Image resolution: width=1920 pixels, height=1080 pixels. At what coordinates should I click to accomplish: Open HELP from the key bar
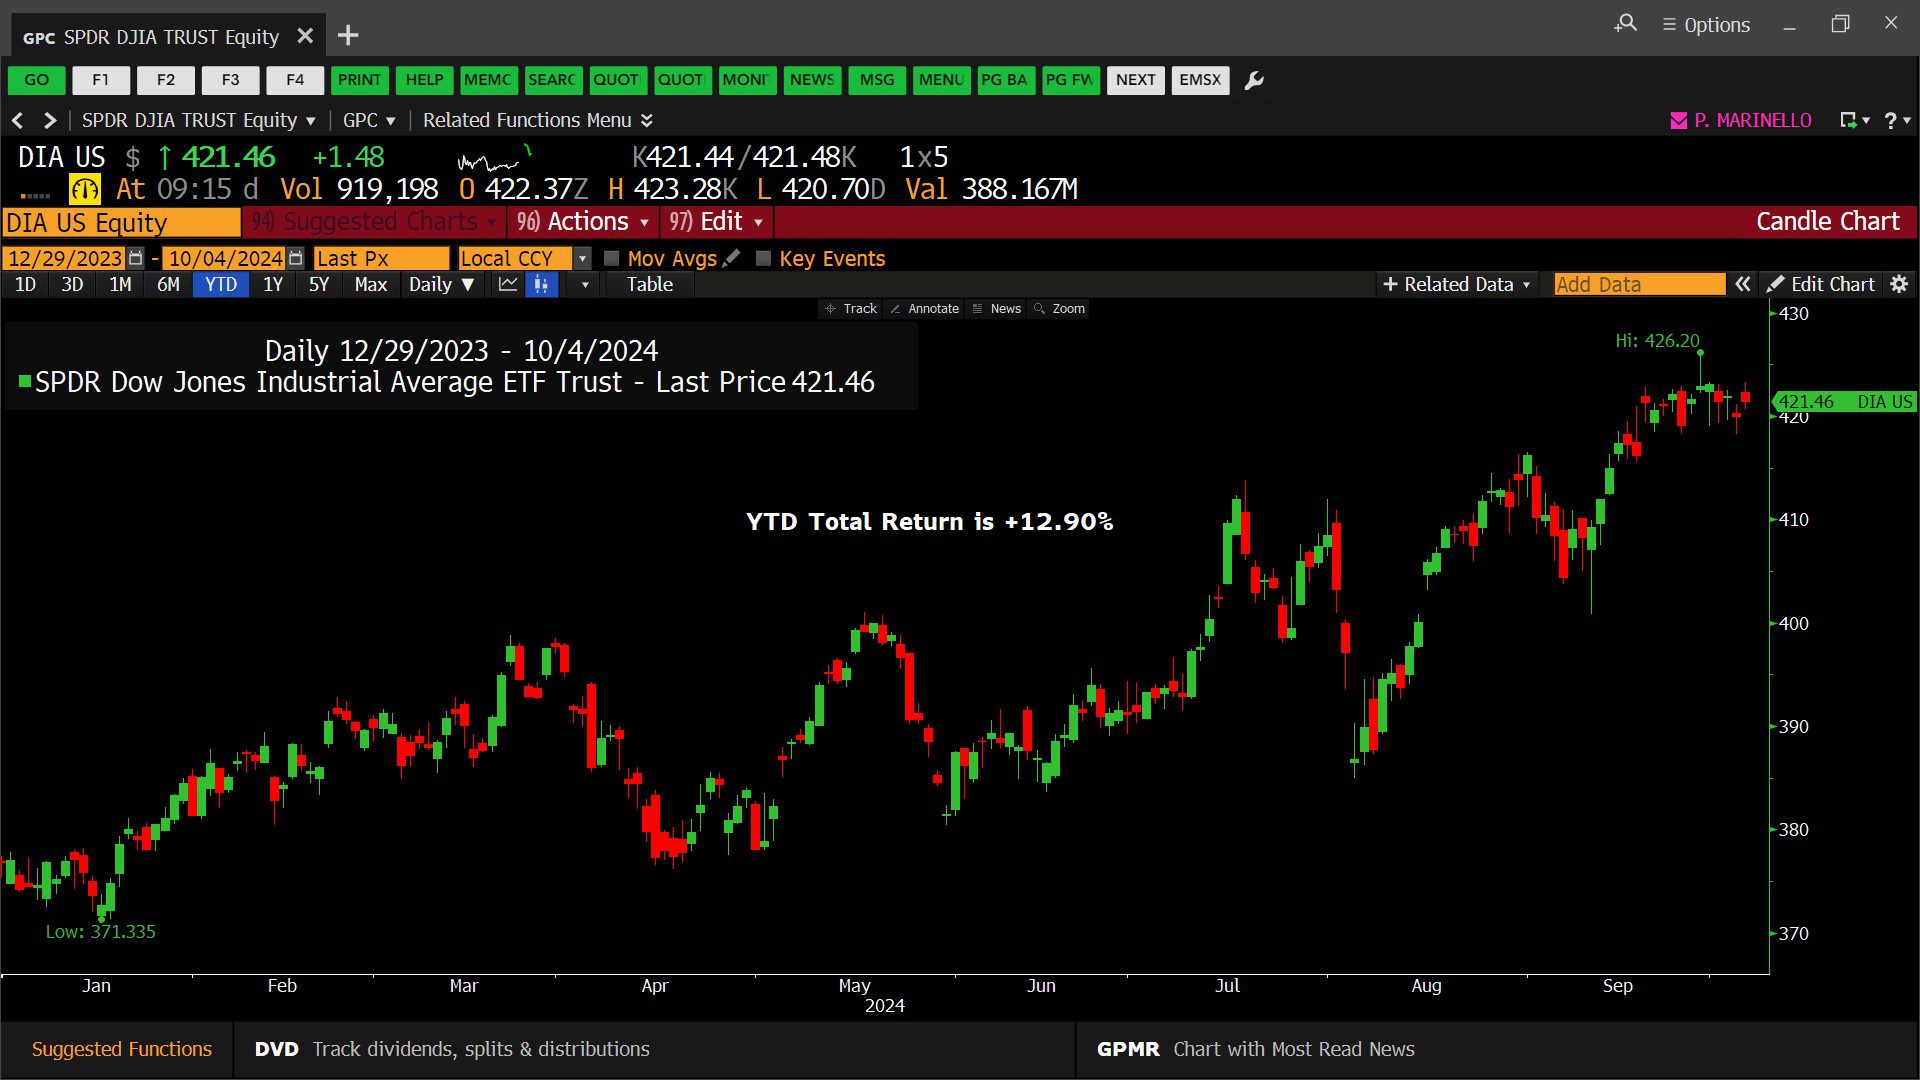pyautogui.click(x=424, y=80)
